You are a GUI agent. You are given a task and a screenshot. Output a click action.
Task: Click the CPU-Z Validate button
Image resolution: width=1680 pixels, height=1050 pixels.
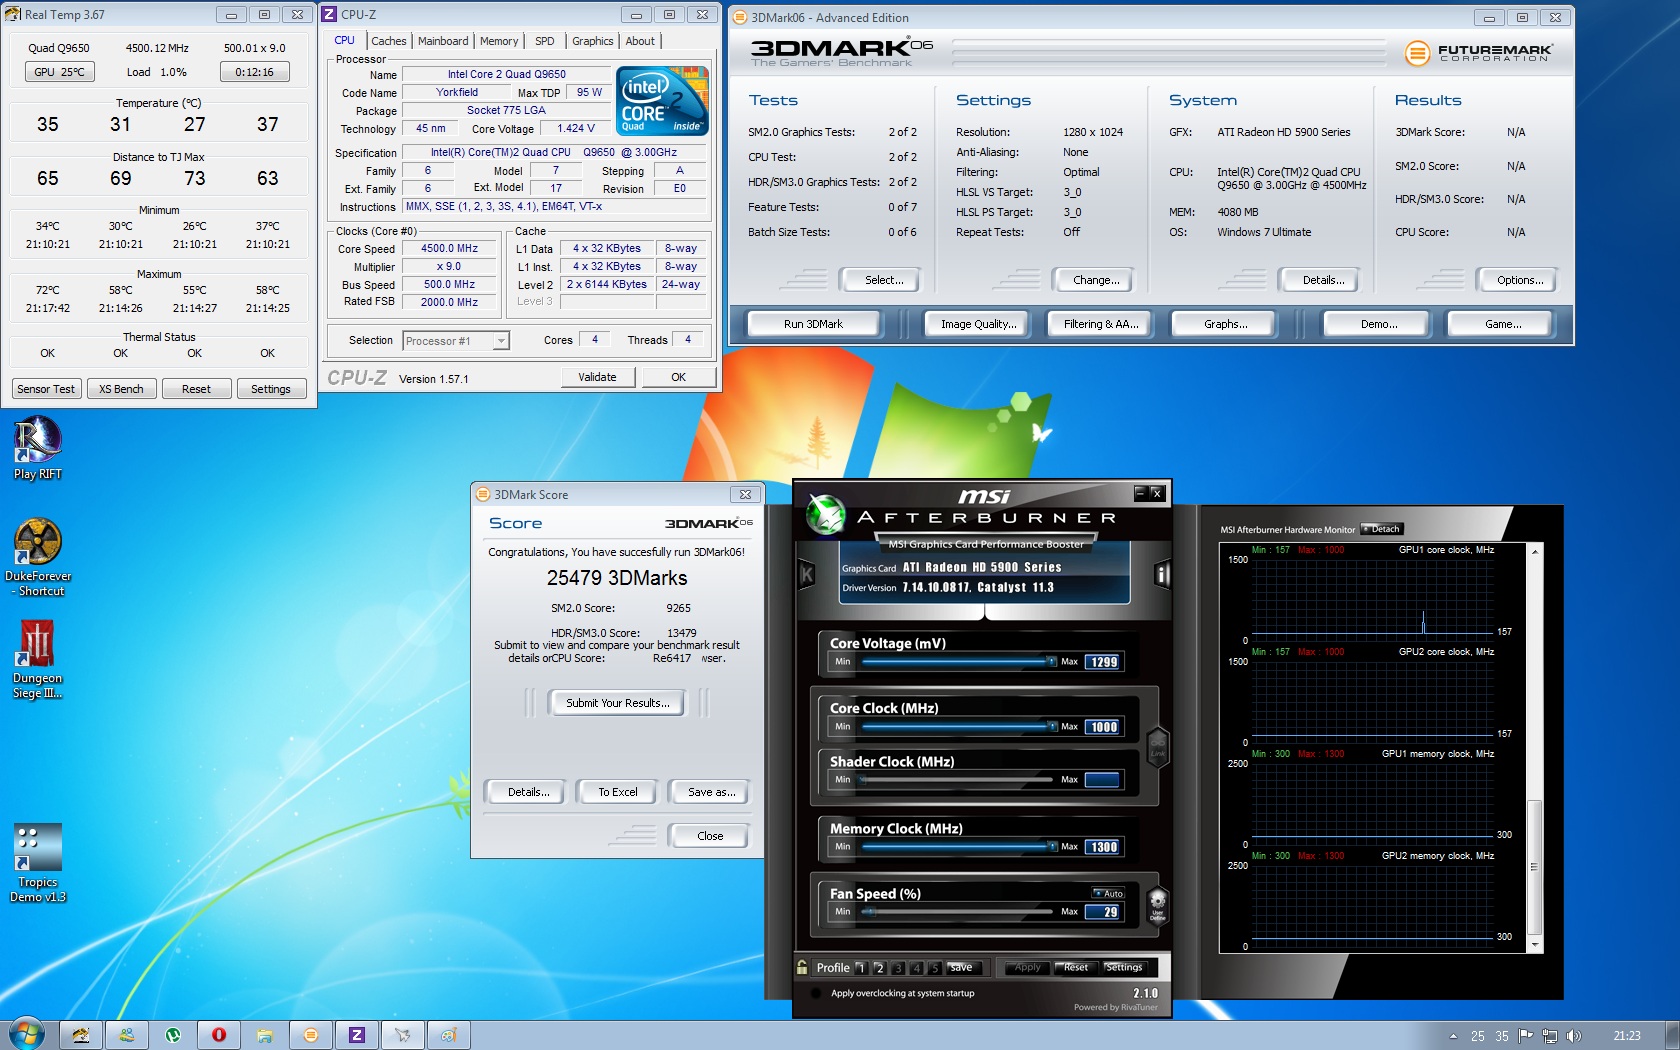pos(597,377)
